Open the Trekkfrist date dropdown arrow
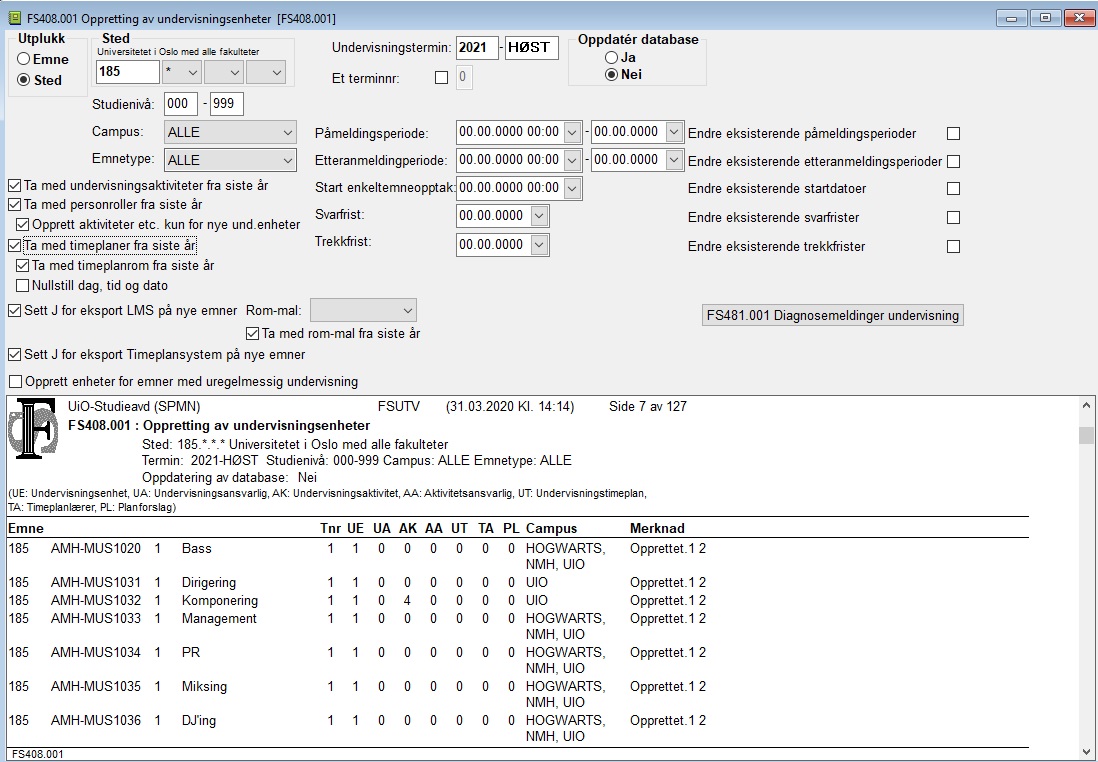Viewport: 1098px width, 762px height. pyautogui.click(x=539, y=245)
